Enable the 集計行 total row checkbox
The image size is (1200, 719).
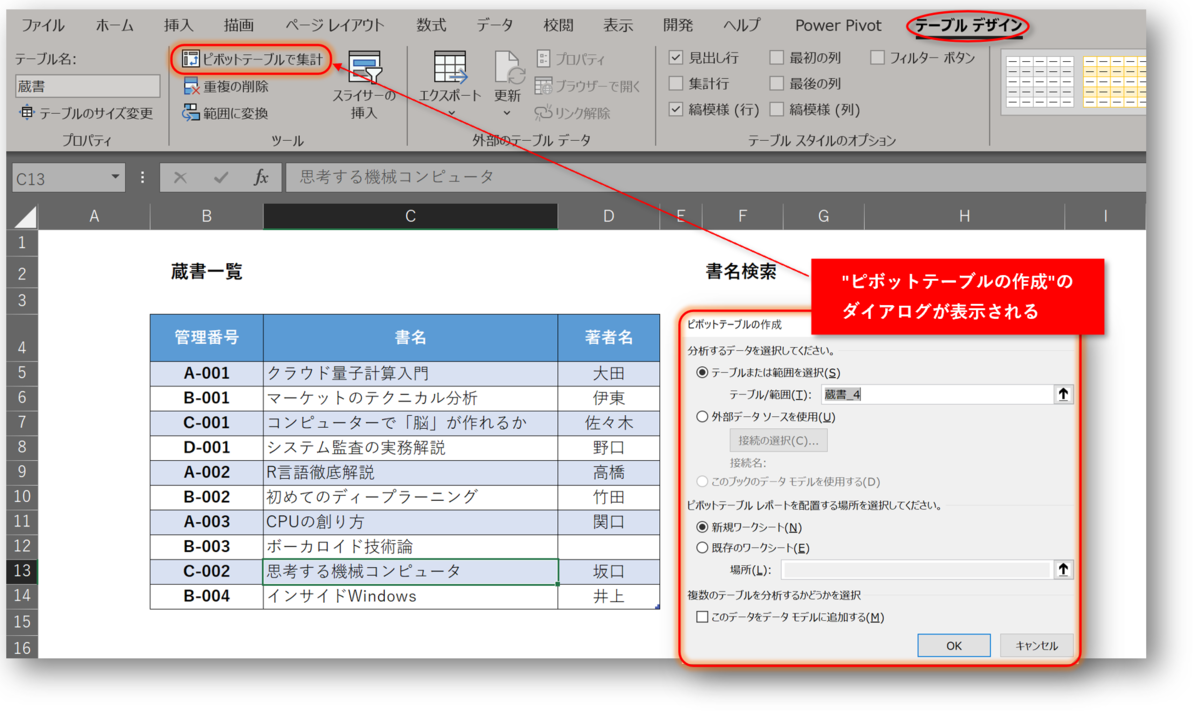pyautogui.click(x=676, y=82)
